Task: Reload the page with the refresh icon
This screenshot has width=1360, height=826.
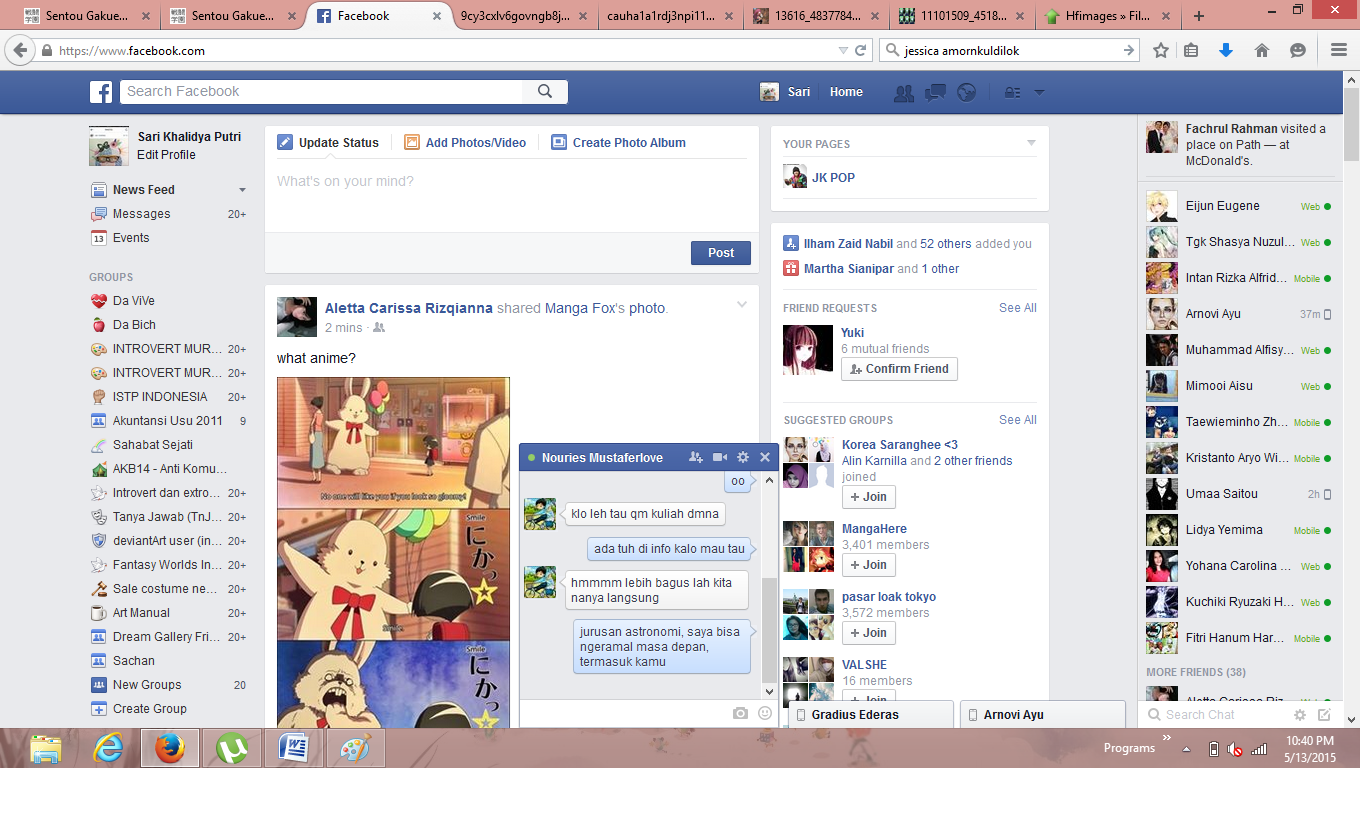Action: point(860,51)
